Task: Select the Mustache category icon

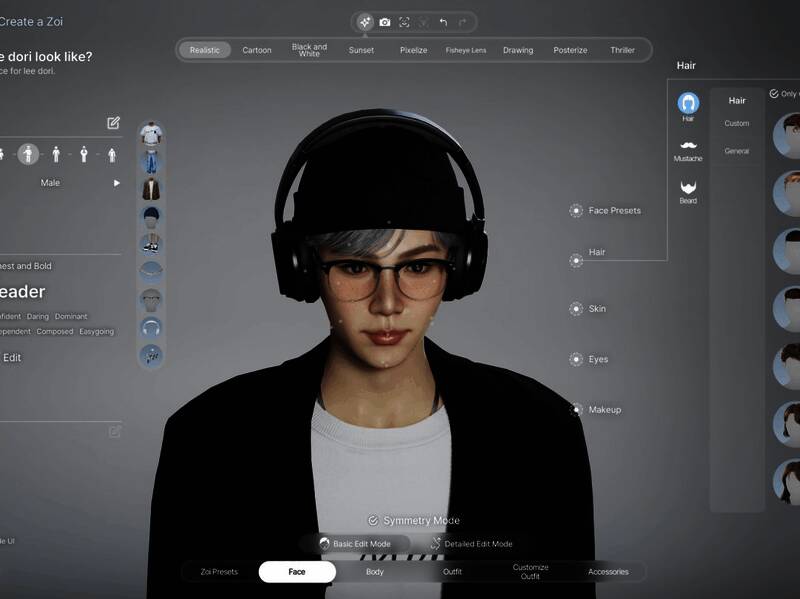Action: tap(688, 148)
